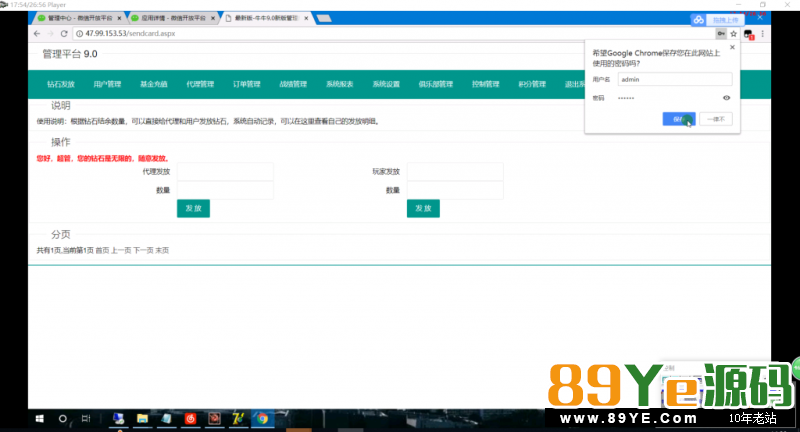Screen dimensions: 800x432
Task: Open a new tab via the new-tab button
Action: click(x=323, y=18)
